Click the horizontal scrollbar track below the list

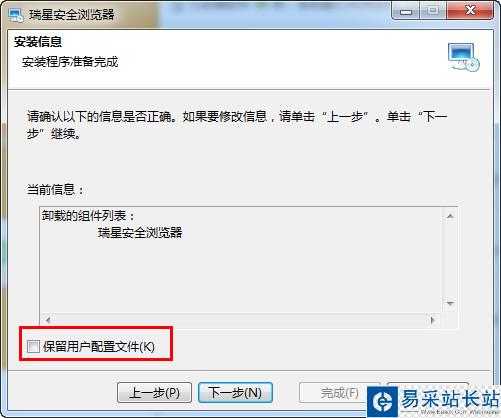(x=240, y=320)
